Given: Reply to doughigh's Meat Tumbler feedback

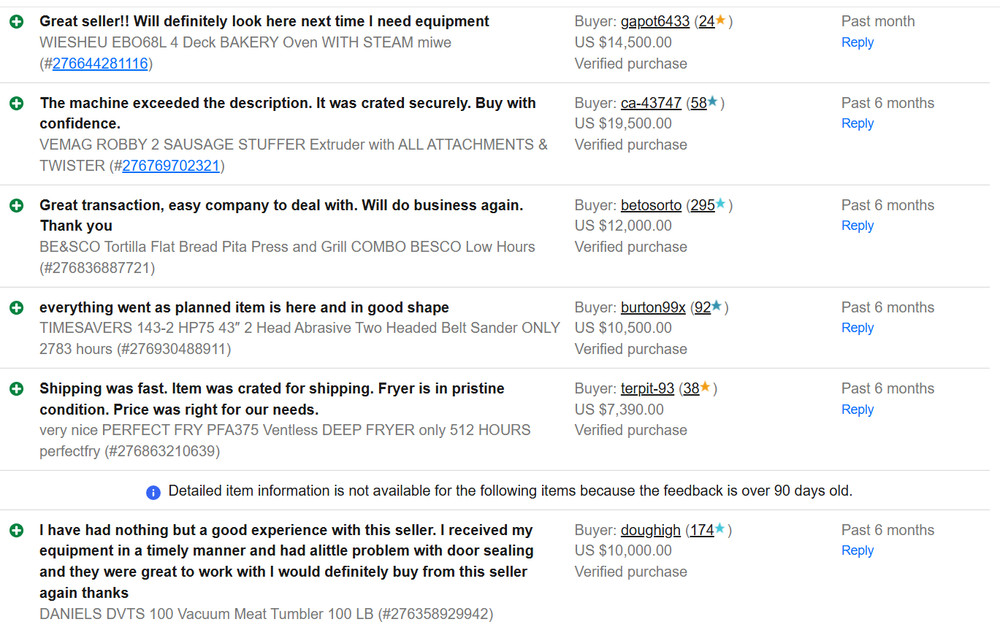Looking at the screenshot, I should (x=857, y=551).
